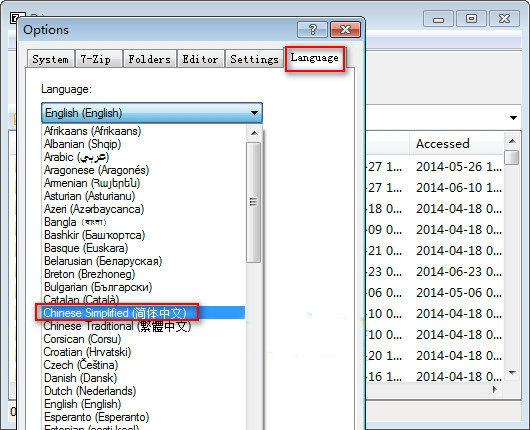The image size is (530, 430).
Task: Pick the Bangla language entry
Action: pyautogui.click(x=144, y=222)
